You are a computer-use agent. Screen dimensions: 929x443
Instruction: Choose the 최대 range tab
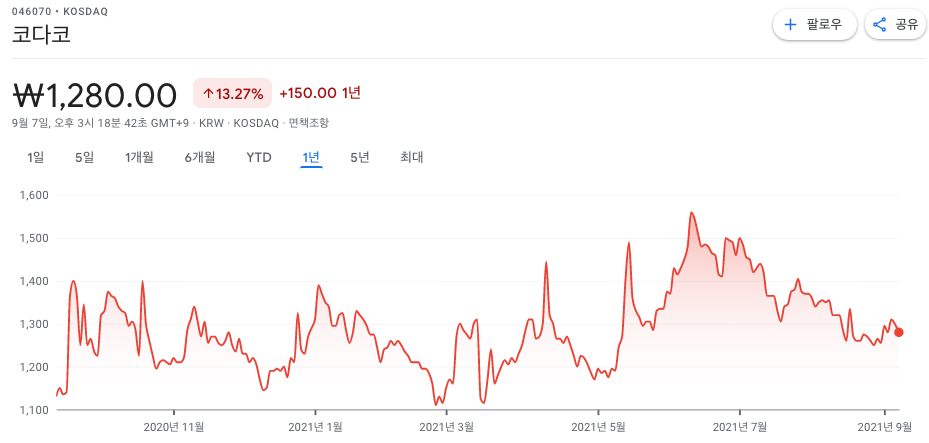tap(411, 158)
